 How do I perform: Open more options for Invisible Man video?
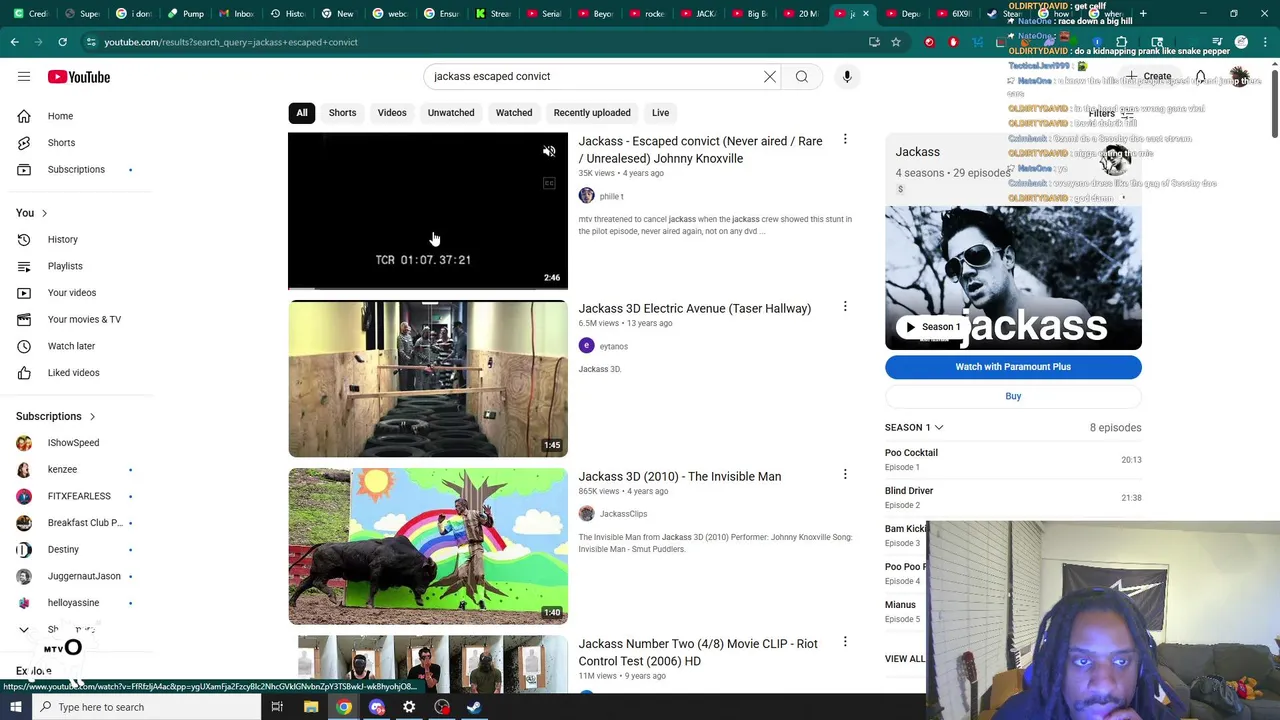tap(845, 474)
